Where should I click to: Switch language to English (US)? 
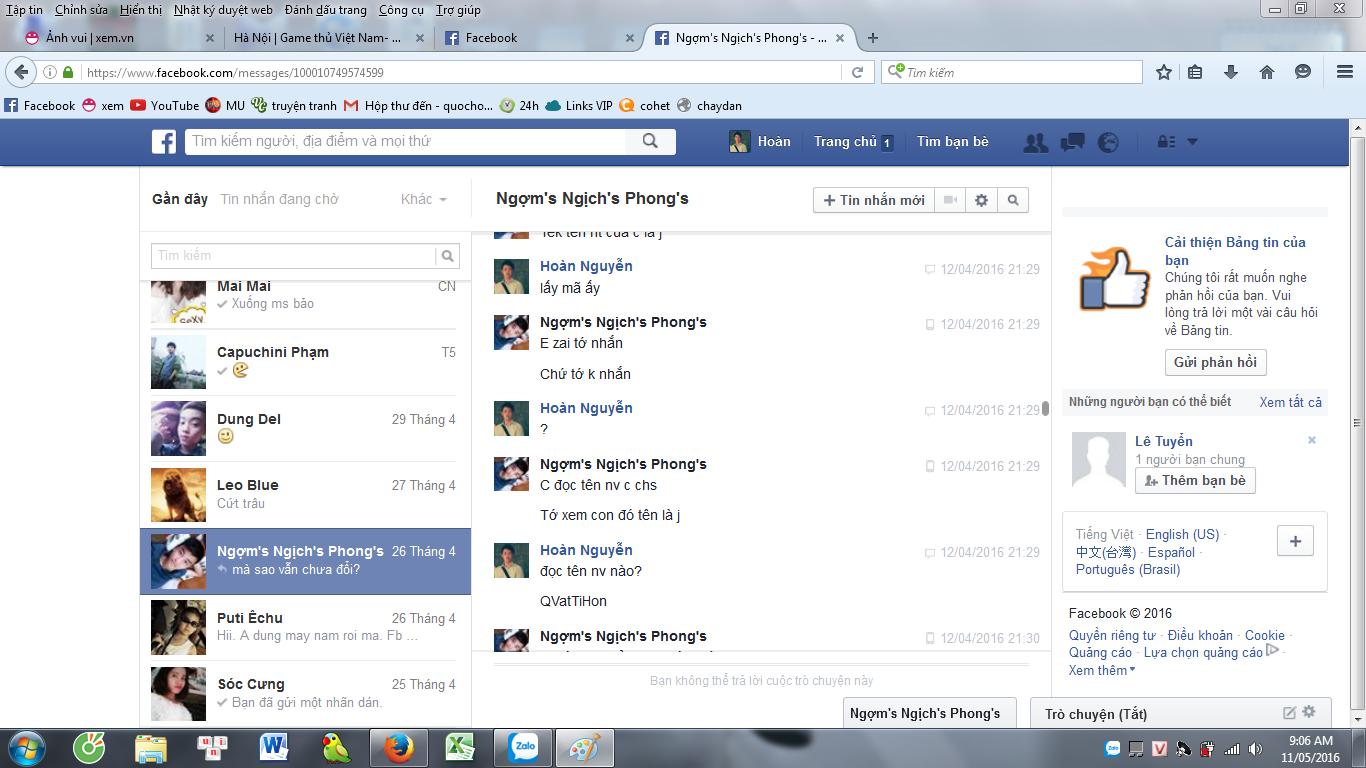(1183, 534)
